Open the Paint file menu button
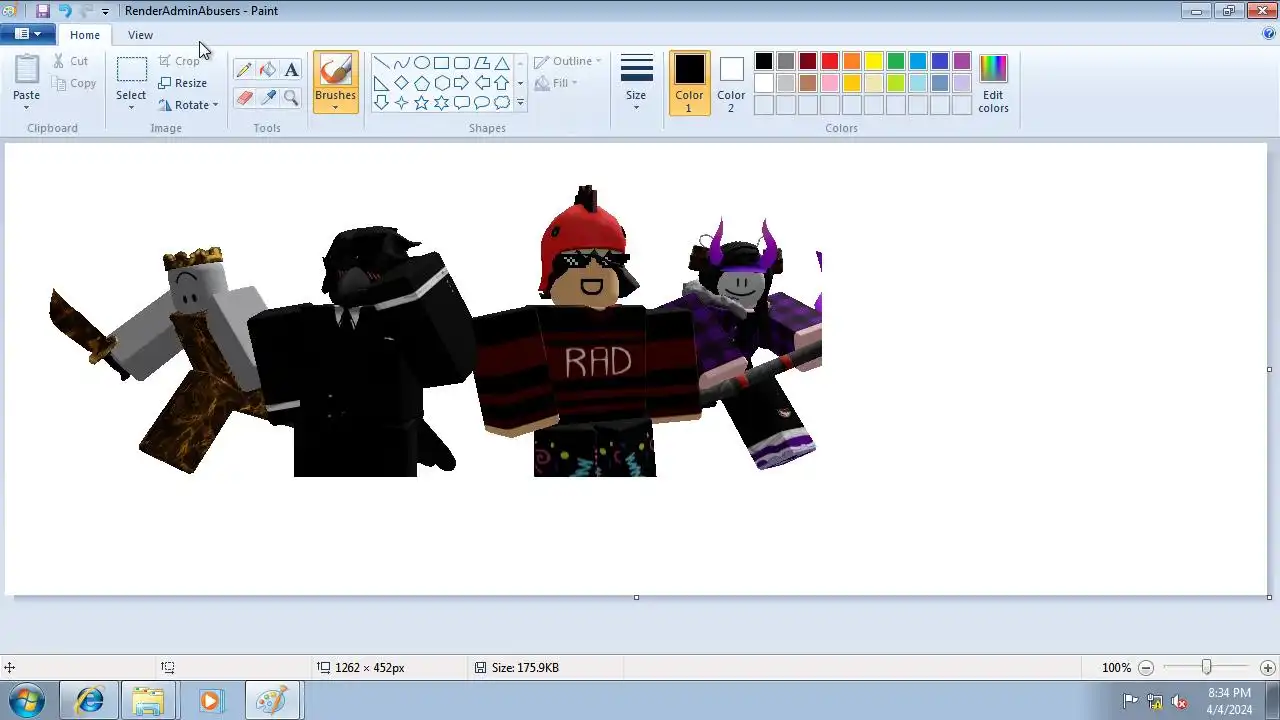1280x720 pixels. coord(28,34)
